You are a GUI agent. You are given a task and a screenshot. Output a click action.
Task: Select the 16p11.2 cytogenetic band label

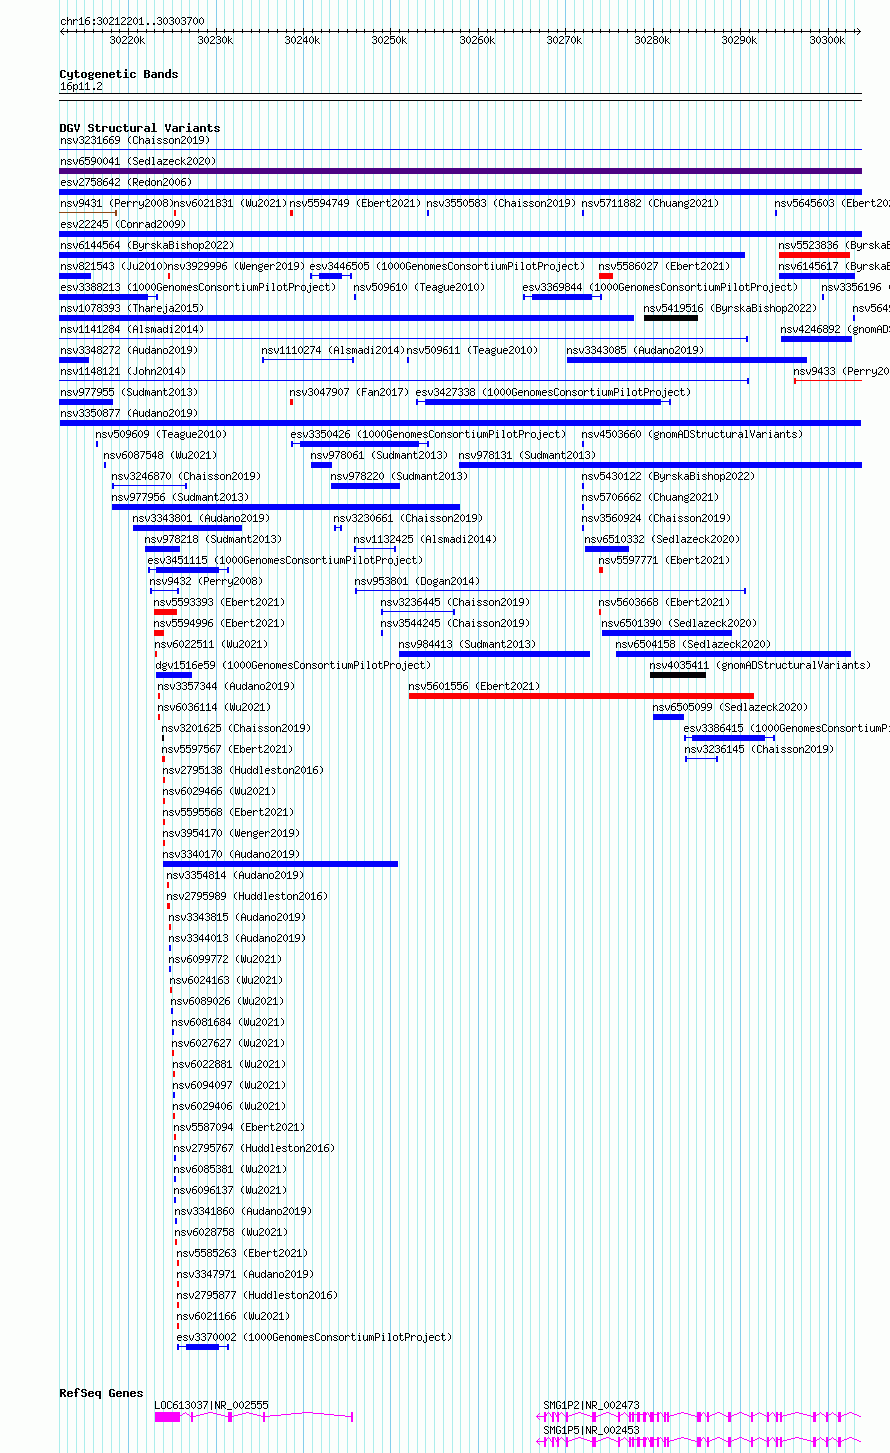(x=81, y=87)
